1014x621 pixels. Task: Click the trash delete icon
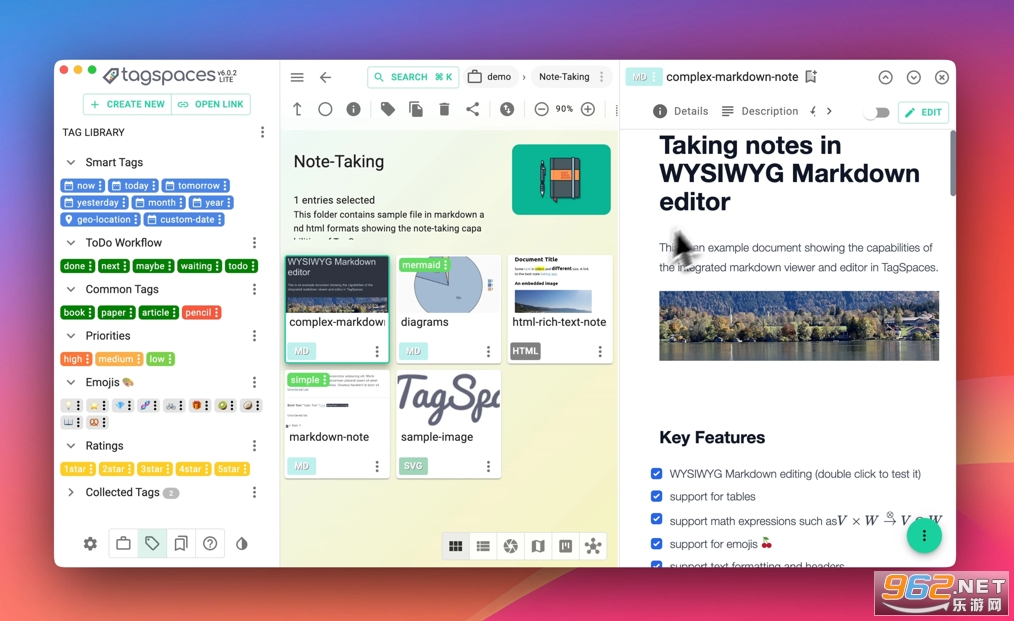tap(444, 109)
